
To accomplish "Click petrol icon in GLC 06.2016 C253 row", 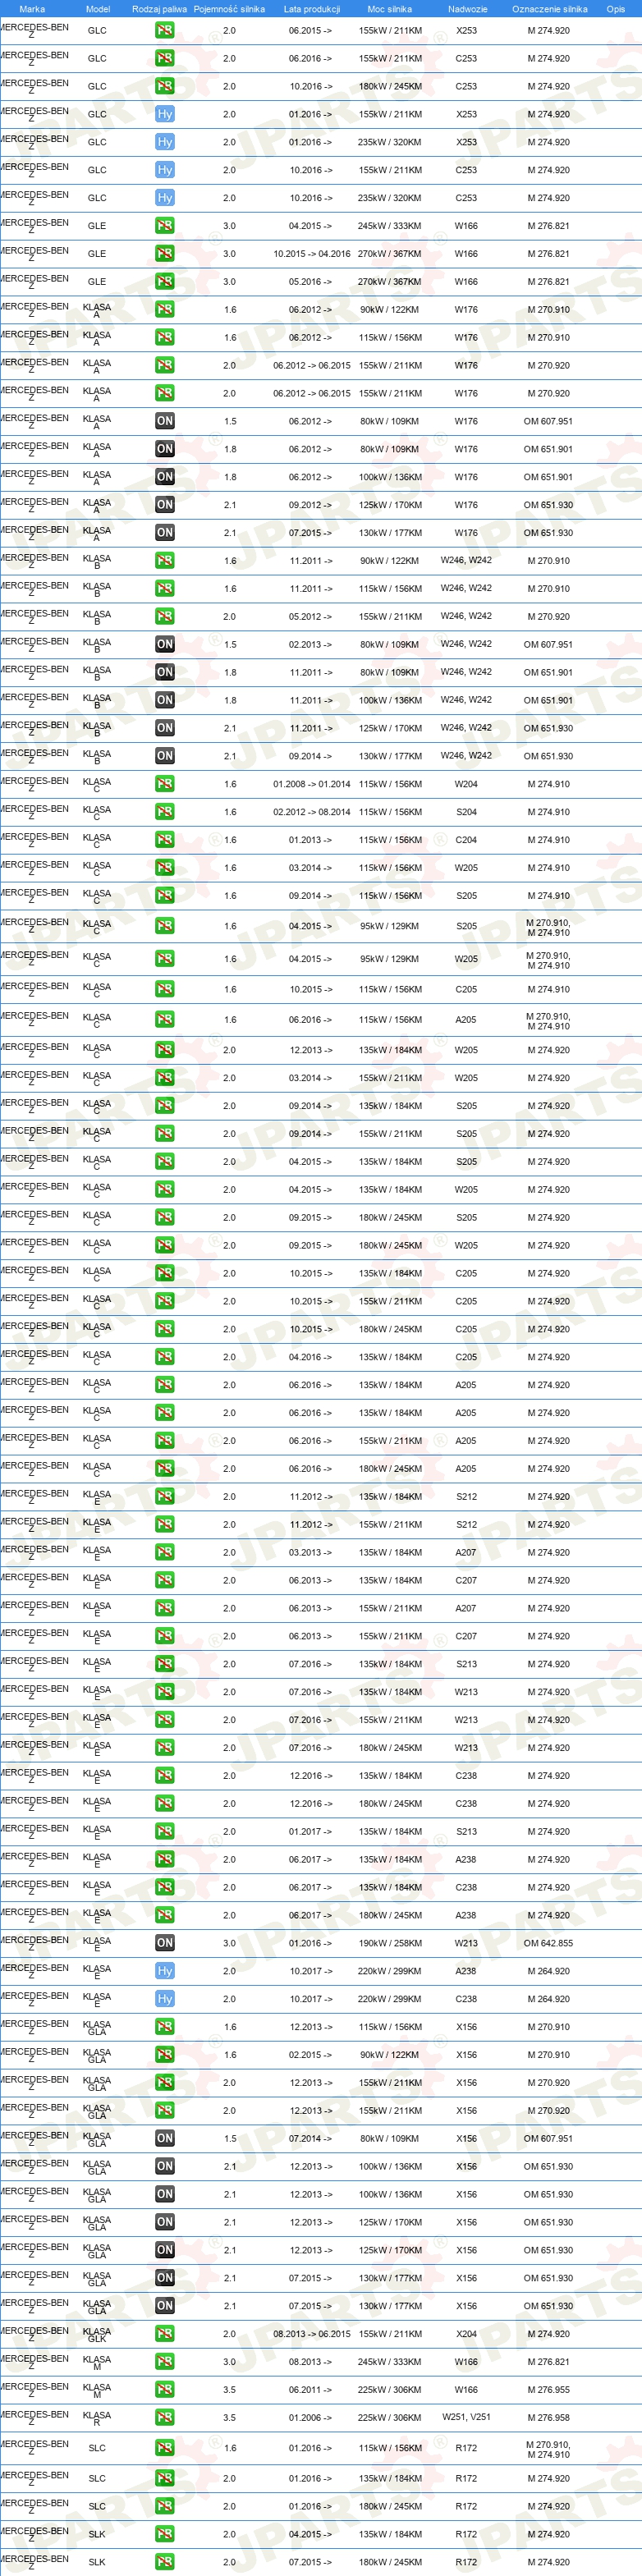I will (x=165, y=58).
